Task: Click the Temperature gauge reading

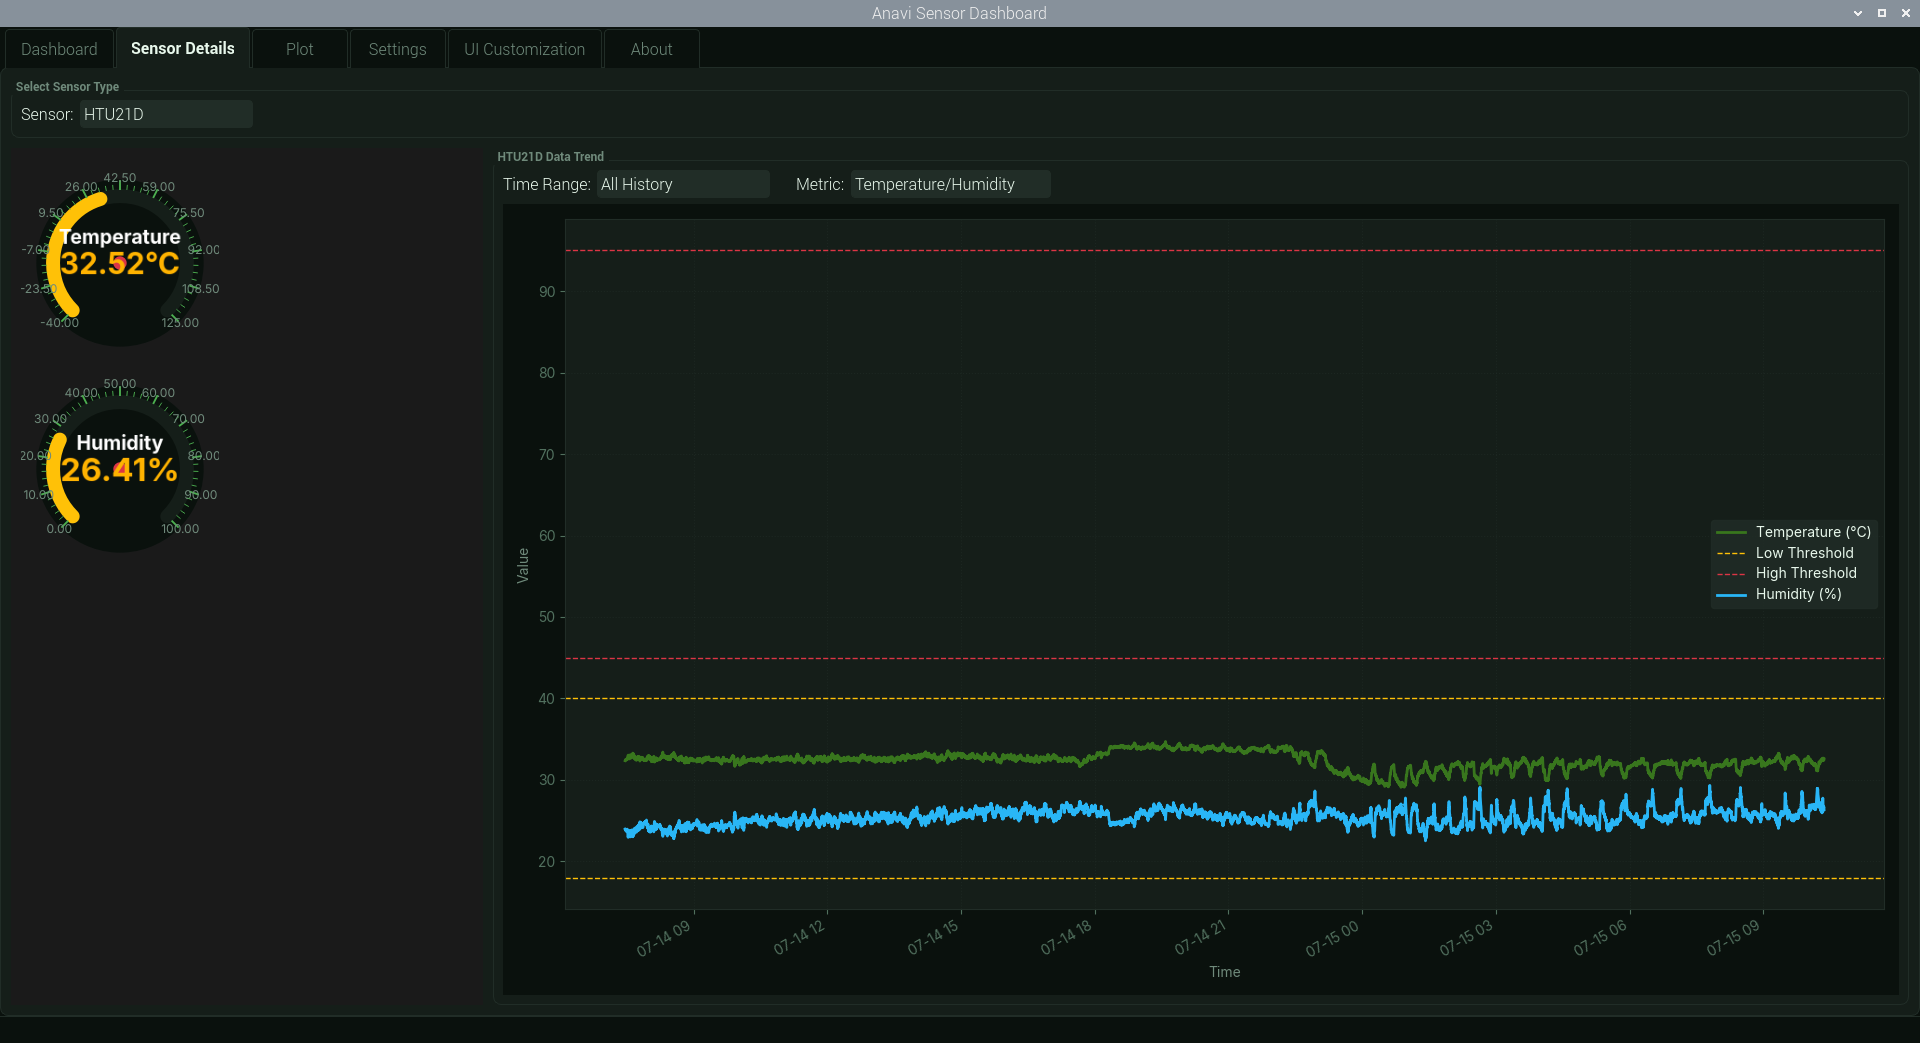Action: (120, 263)
